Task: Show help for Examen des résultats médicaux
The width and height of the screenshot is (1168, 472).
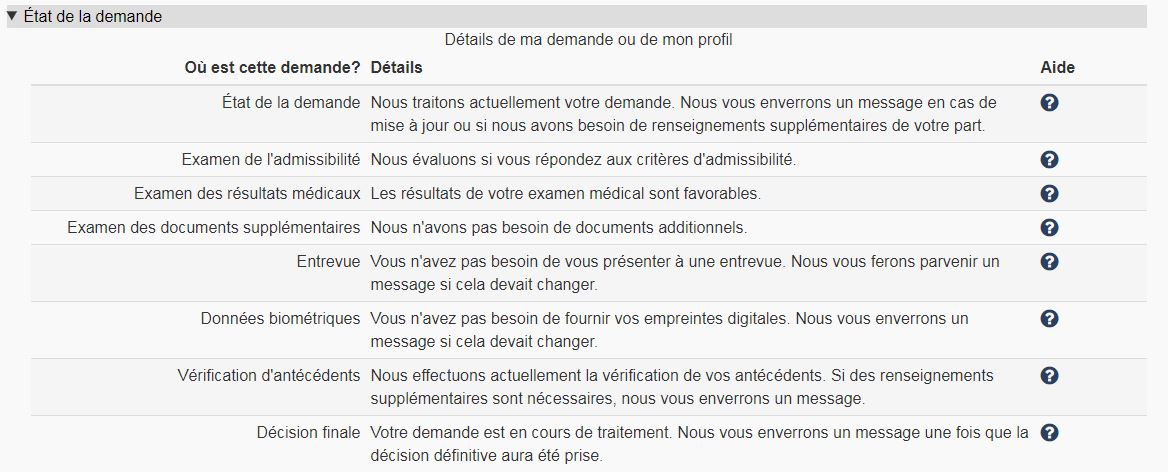Action: pyautogui.click(x=1049, y=193)
